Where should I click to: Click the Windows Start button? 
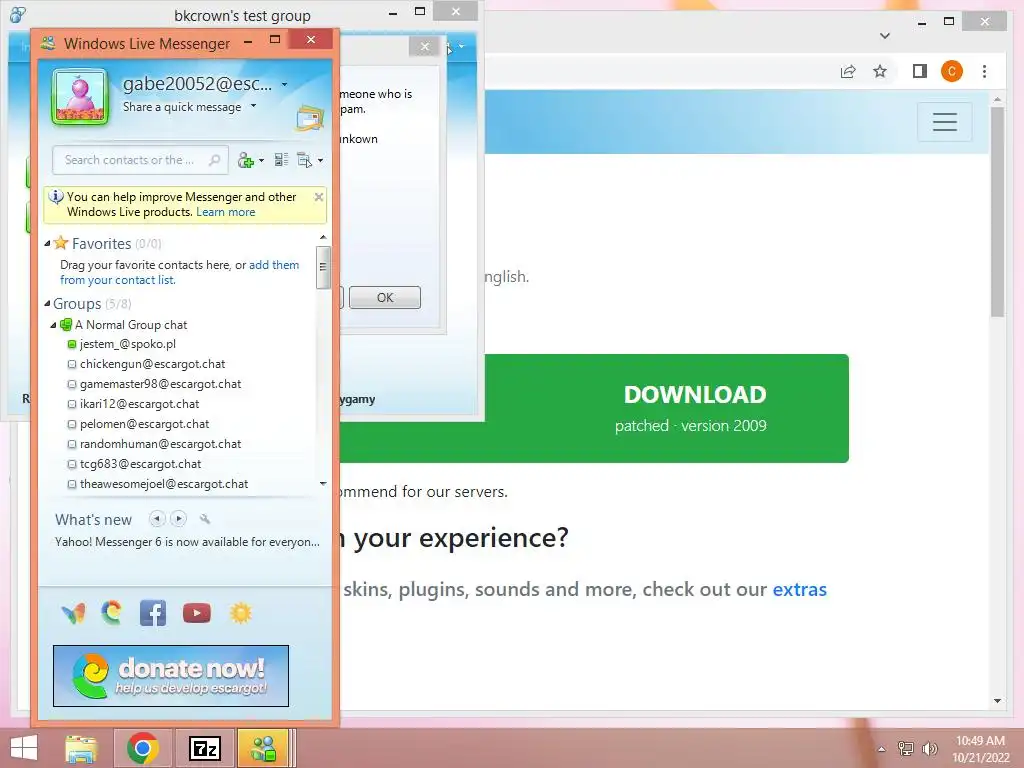click(24, 748)
